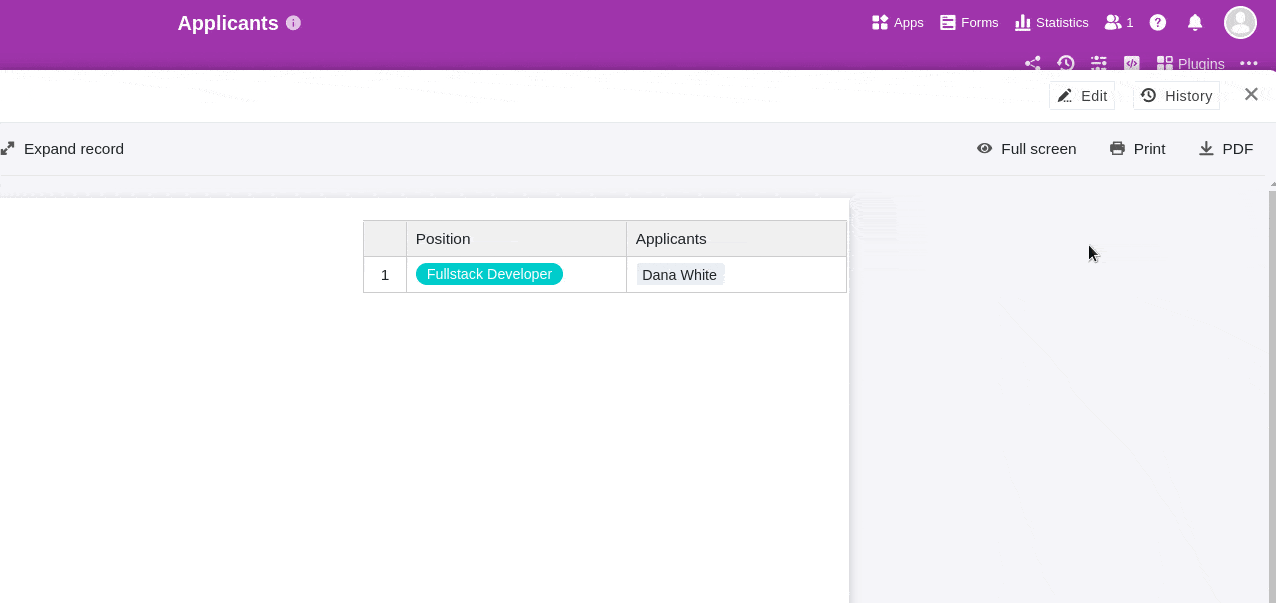Open the script code icon
The height and width of the screenshot is (603, 1276).
(1132, 63)
